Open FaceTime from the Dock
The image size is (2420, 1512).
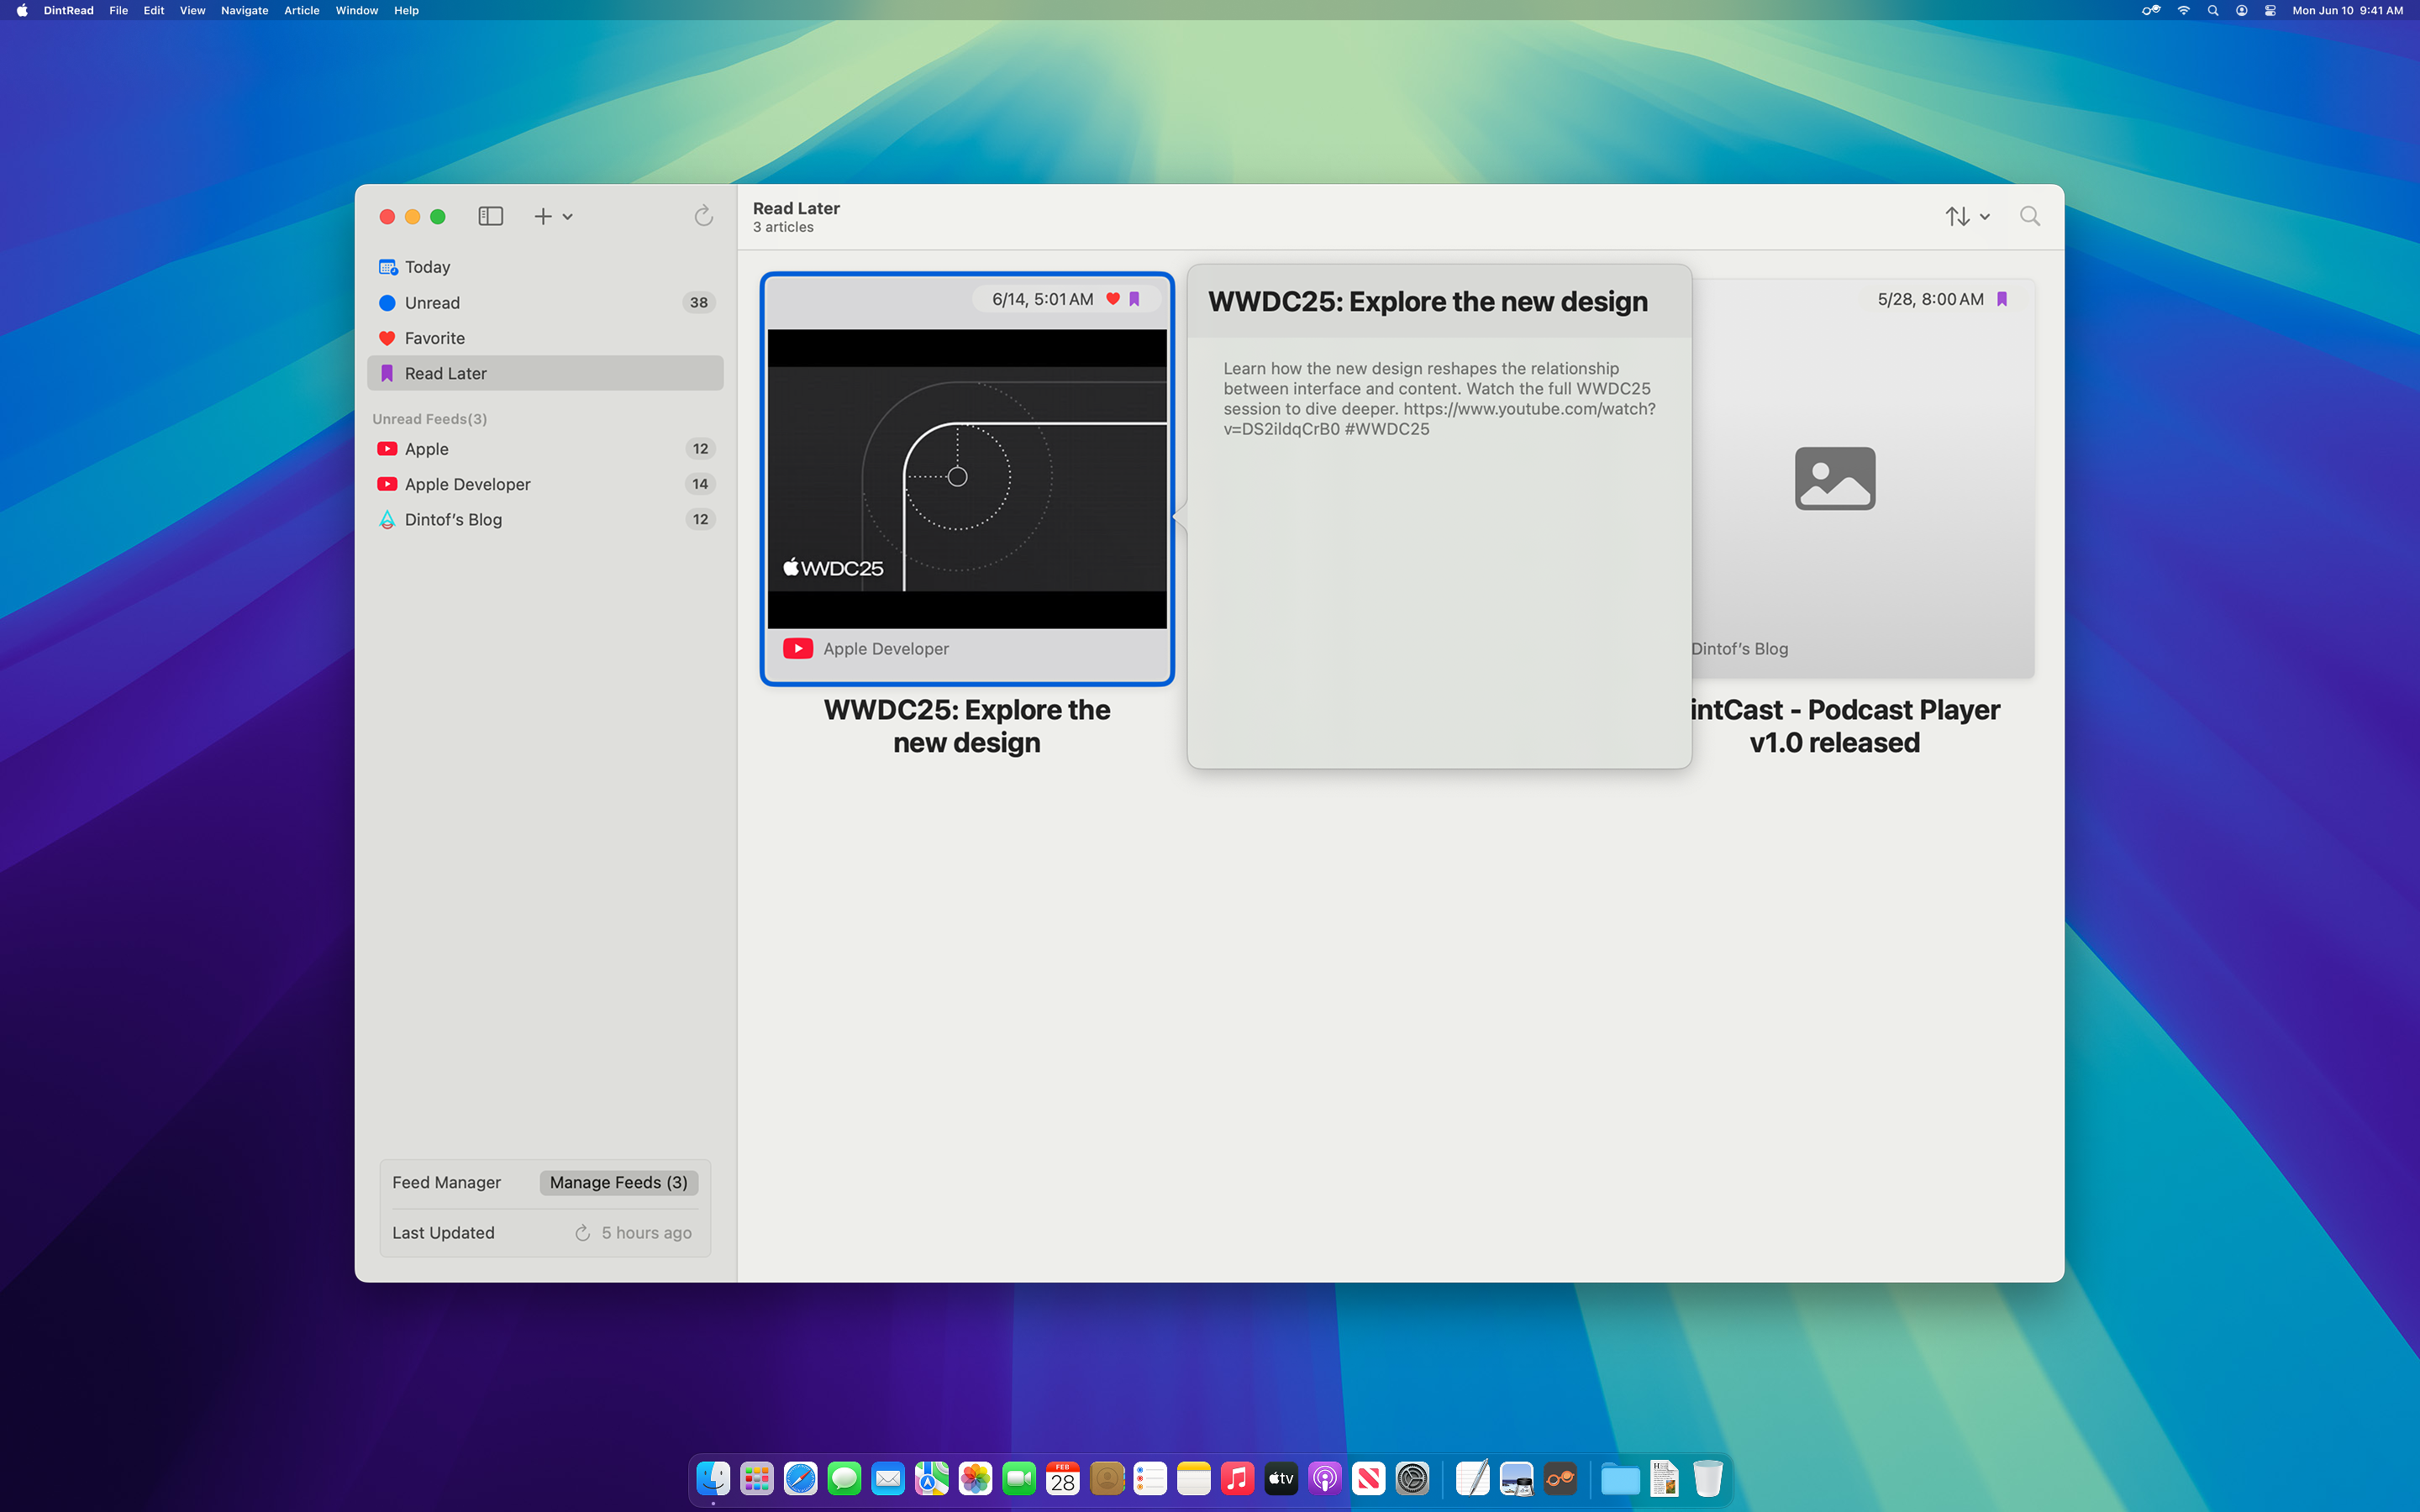(1019, 1478)
